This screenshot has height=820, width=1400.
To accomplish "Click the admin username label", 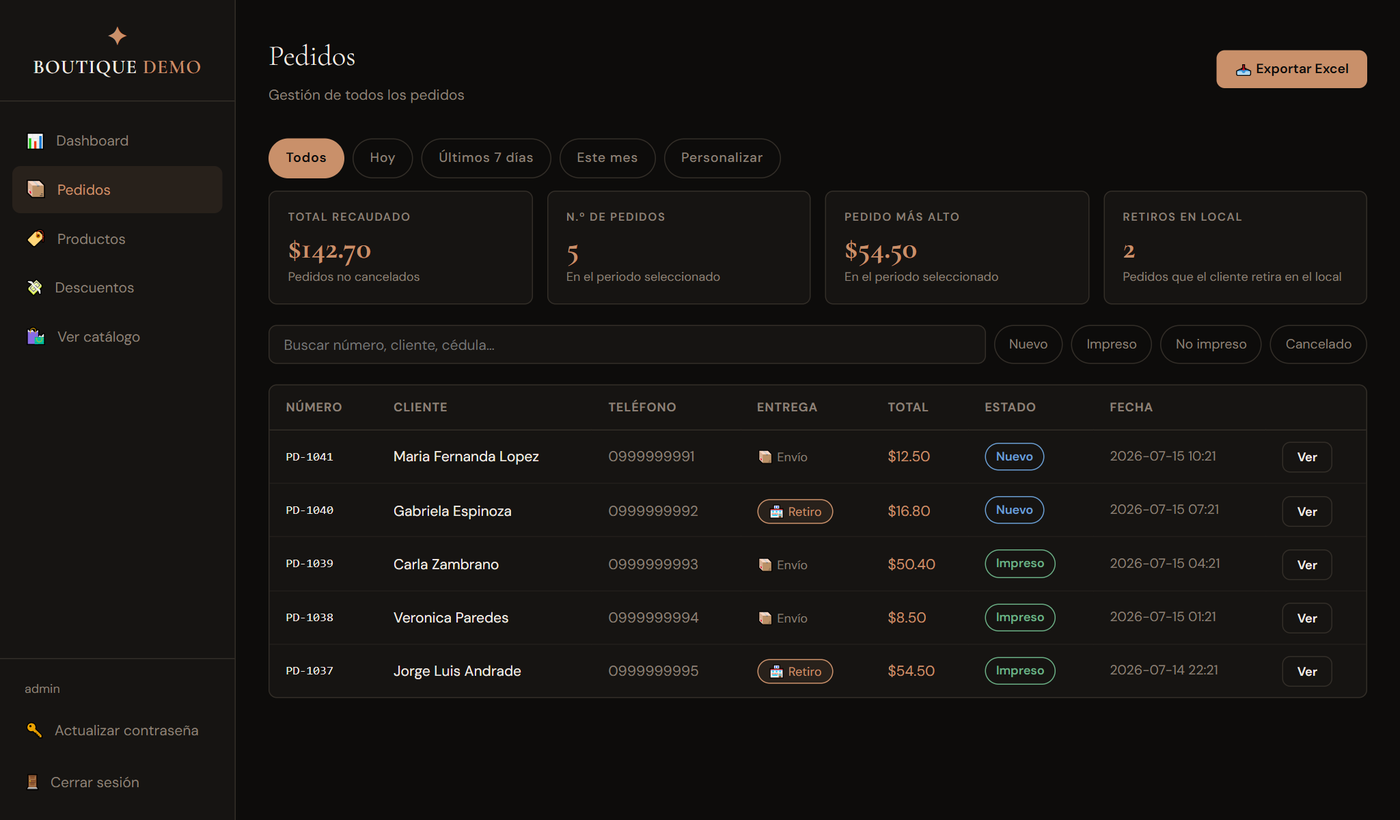I will click(x=42, y=689).
